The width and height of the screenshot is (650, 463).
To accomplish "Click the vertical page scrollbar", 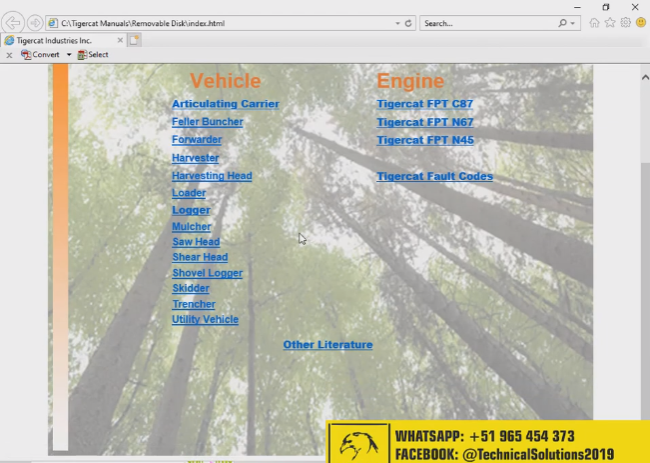I will [x=644, y=250].
